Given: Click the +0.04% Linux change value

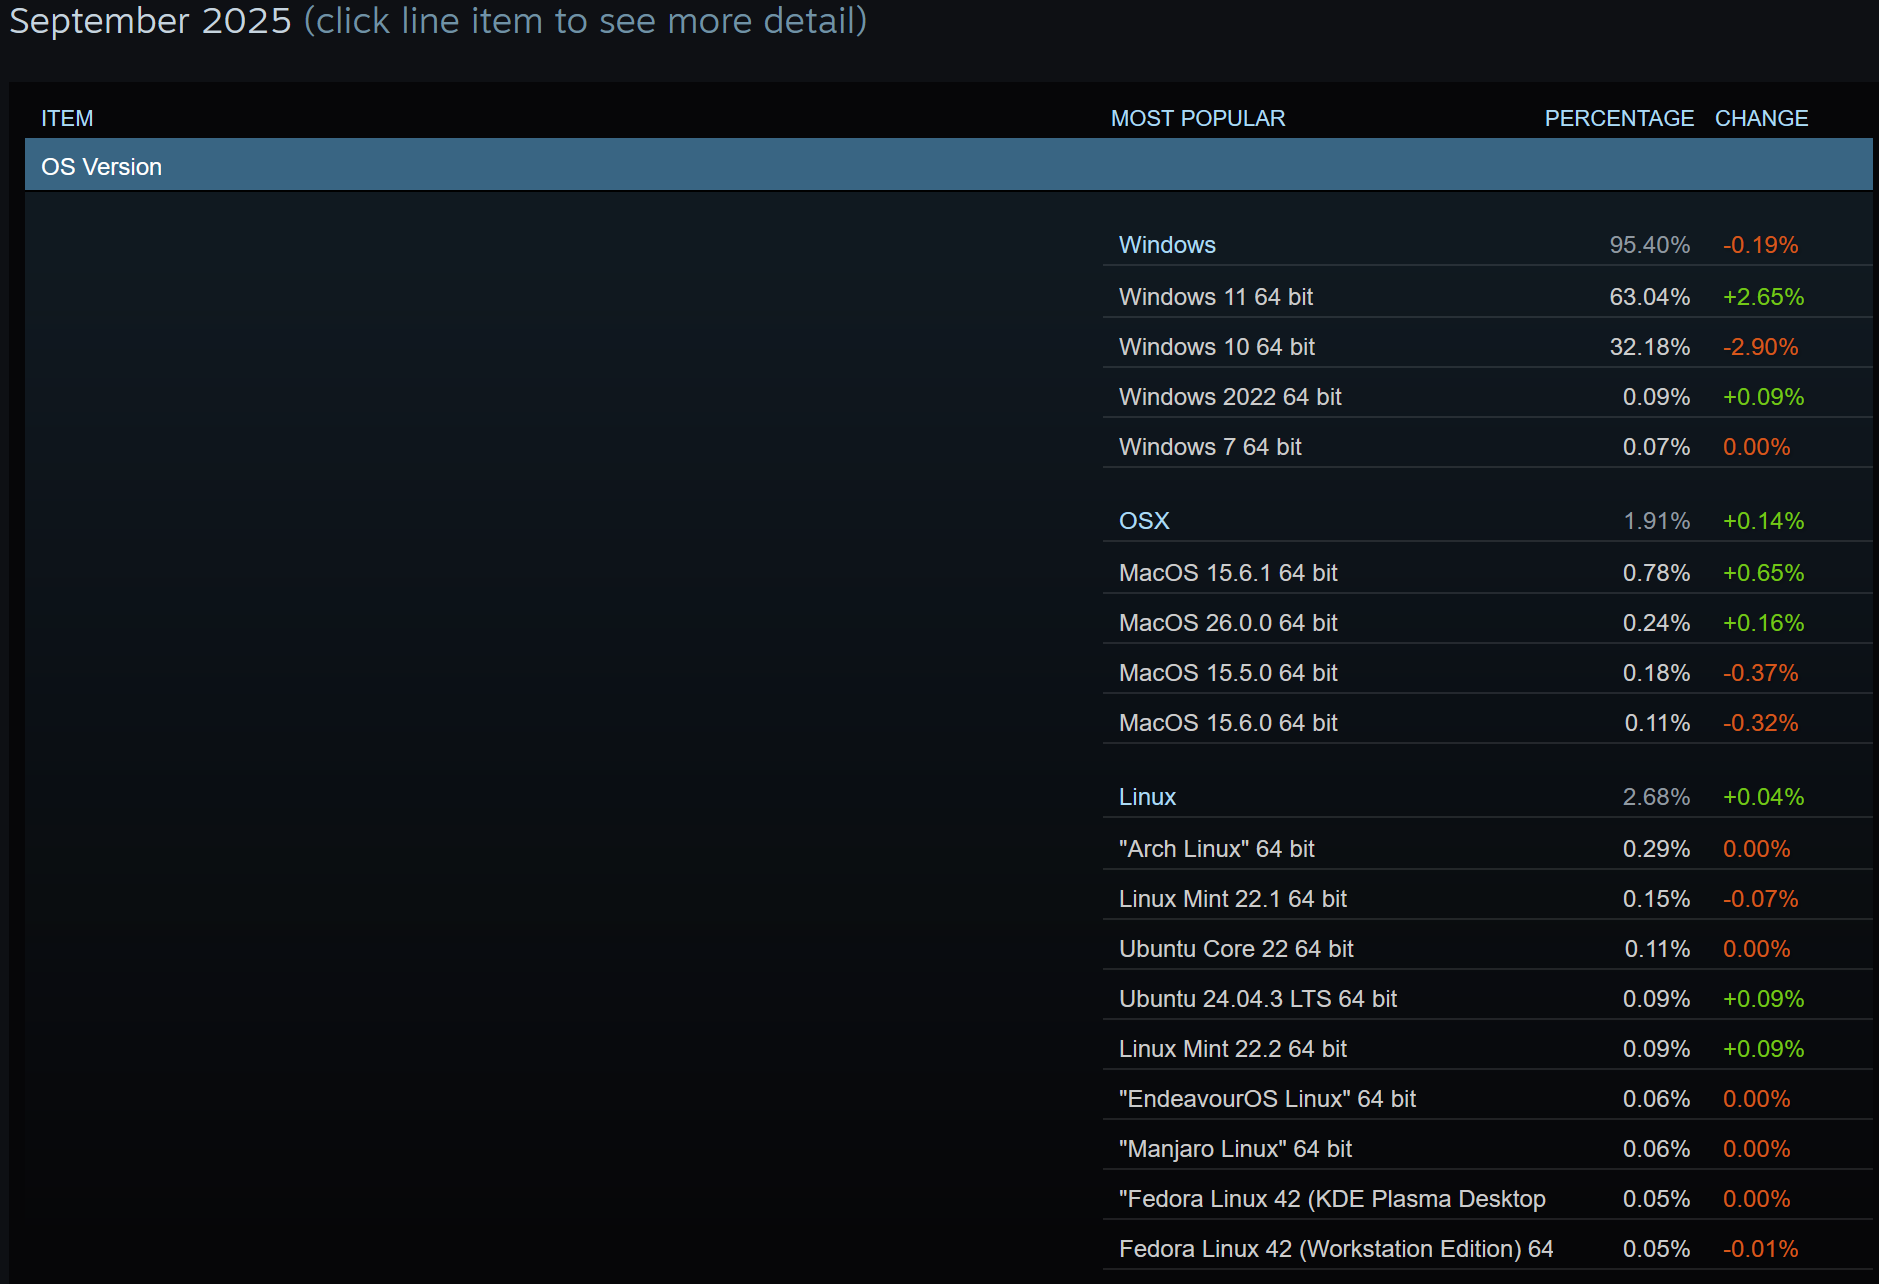Looking at the screenshot, I should click(x=1763, y=797).
